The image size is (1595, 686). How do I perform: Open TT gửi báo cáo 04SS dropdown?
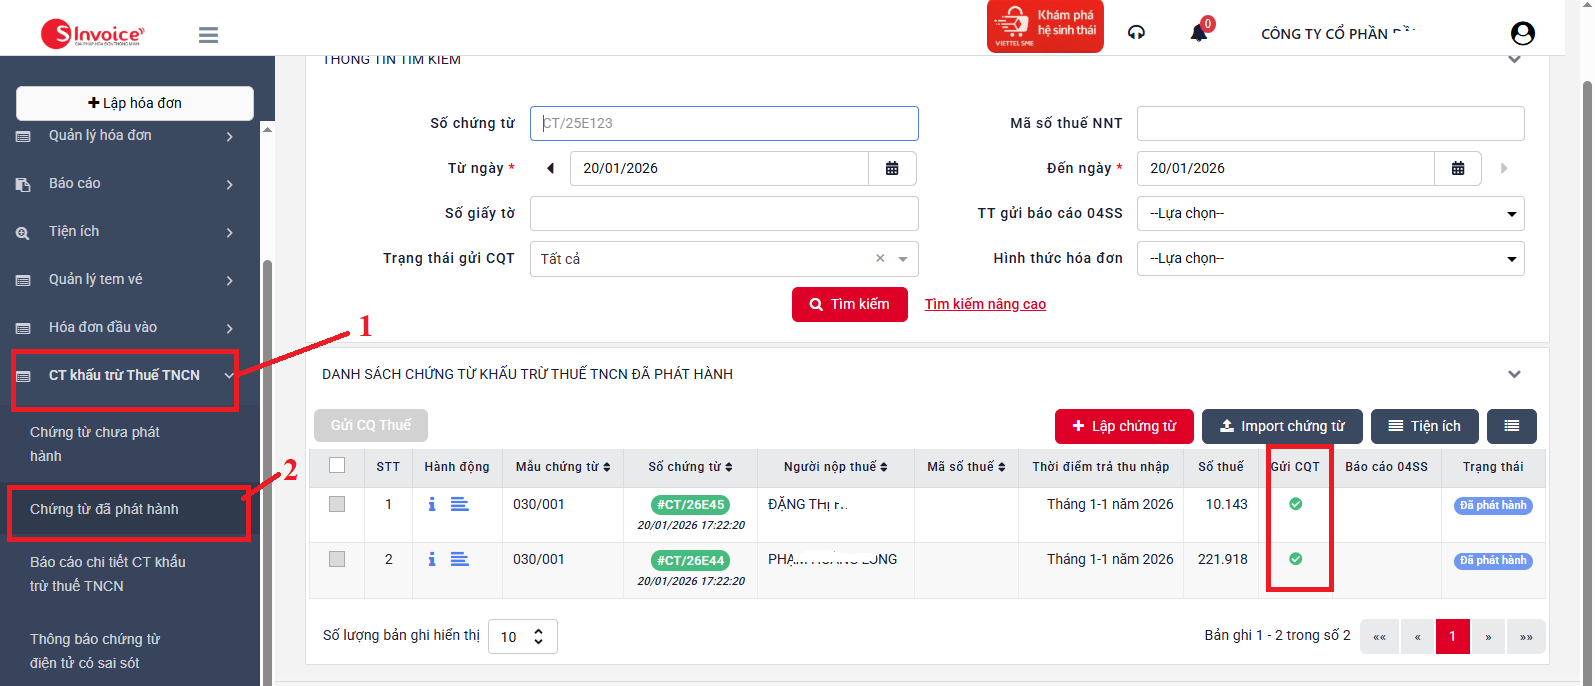(1331, 214)
